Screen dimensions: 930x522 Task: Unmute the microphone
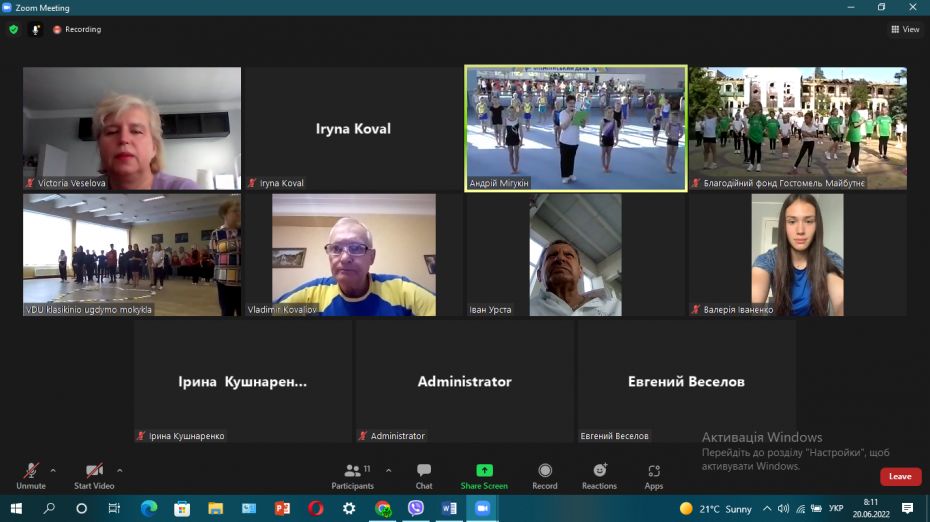(31, 475)
